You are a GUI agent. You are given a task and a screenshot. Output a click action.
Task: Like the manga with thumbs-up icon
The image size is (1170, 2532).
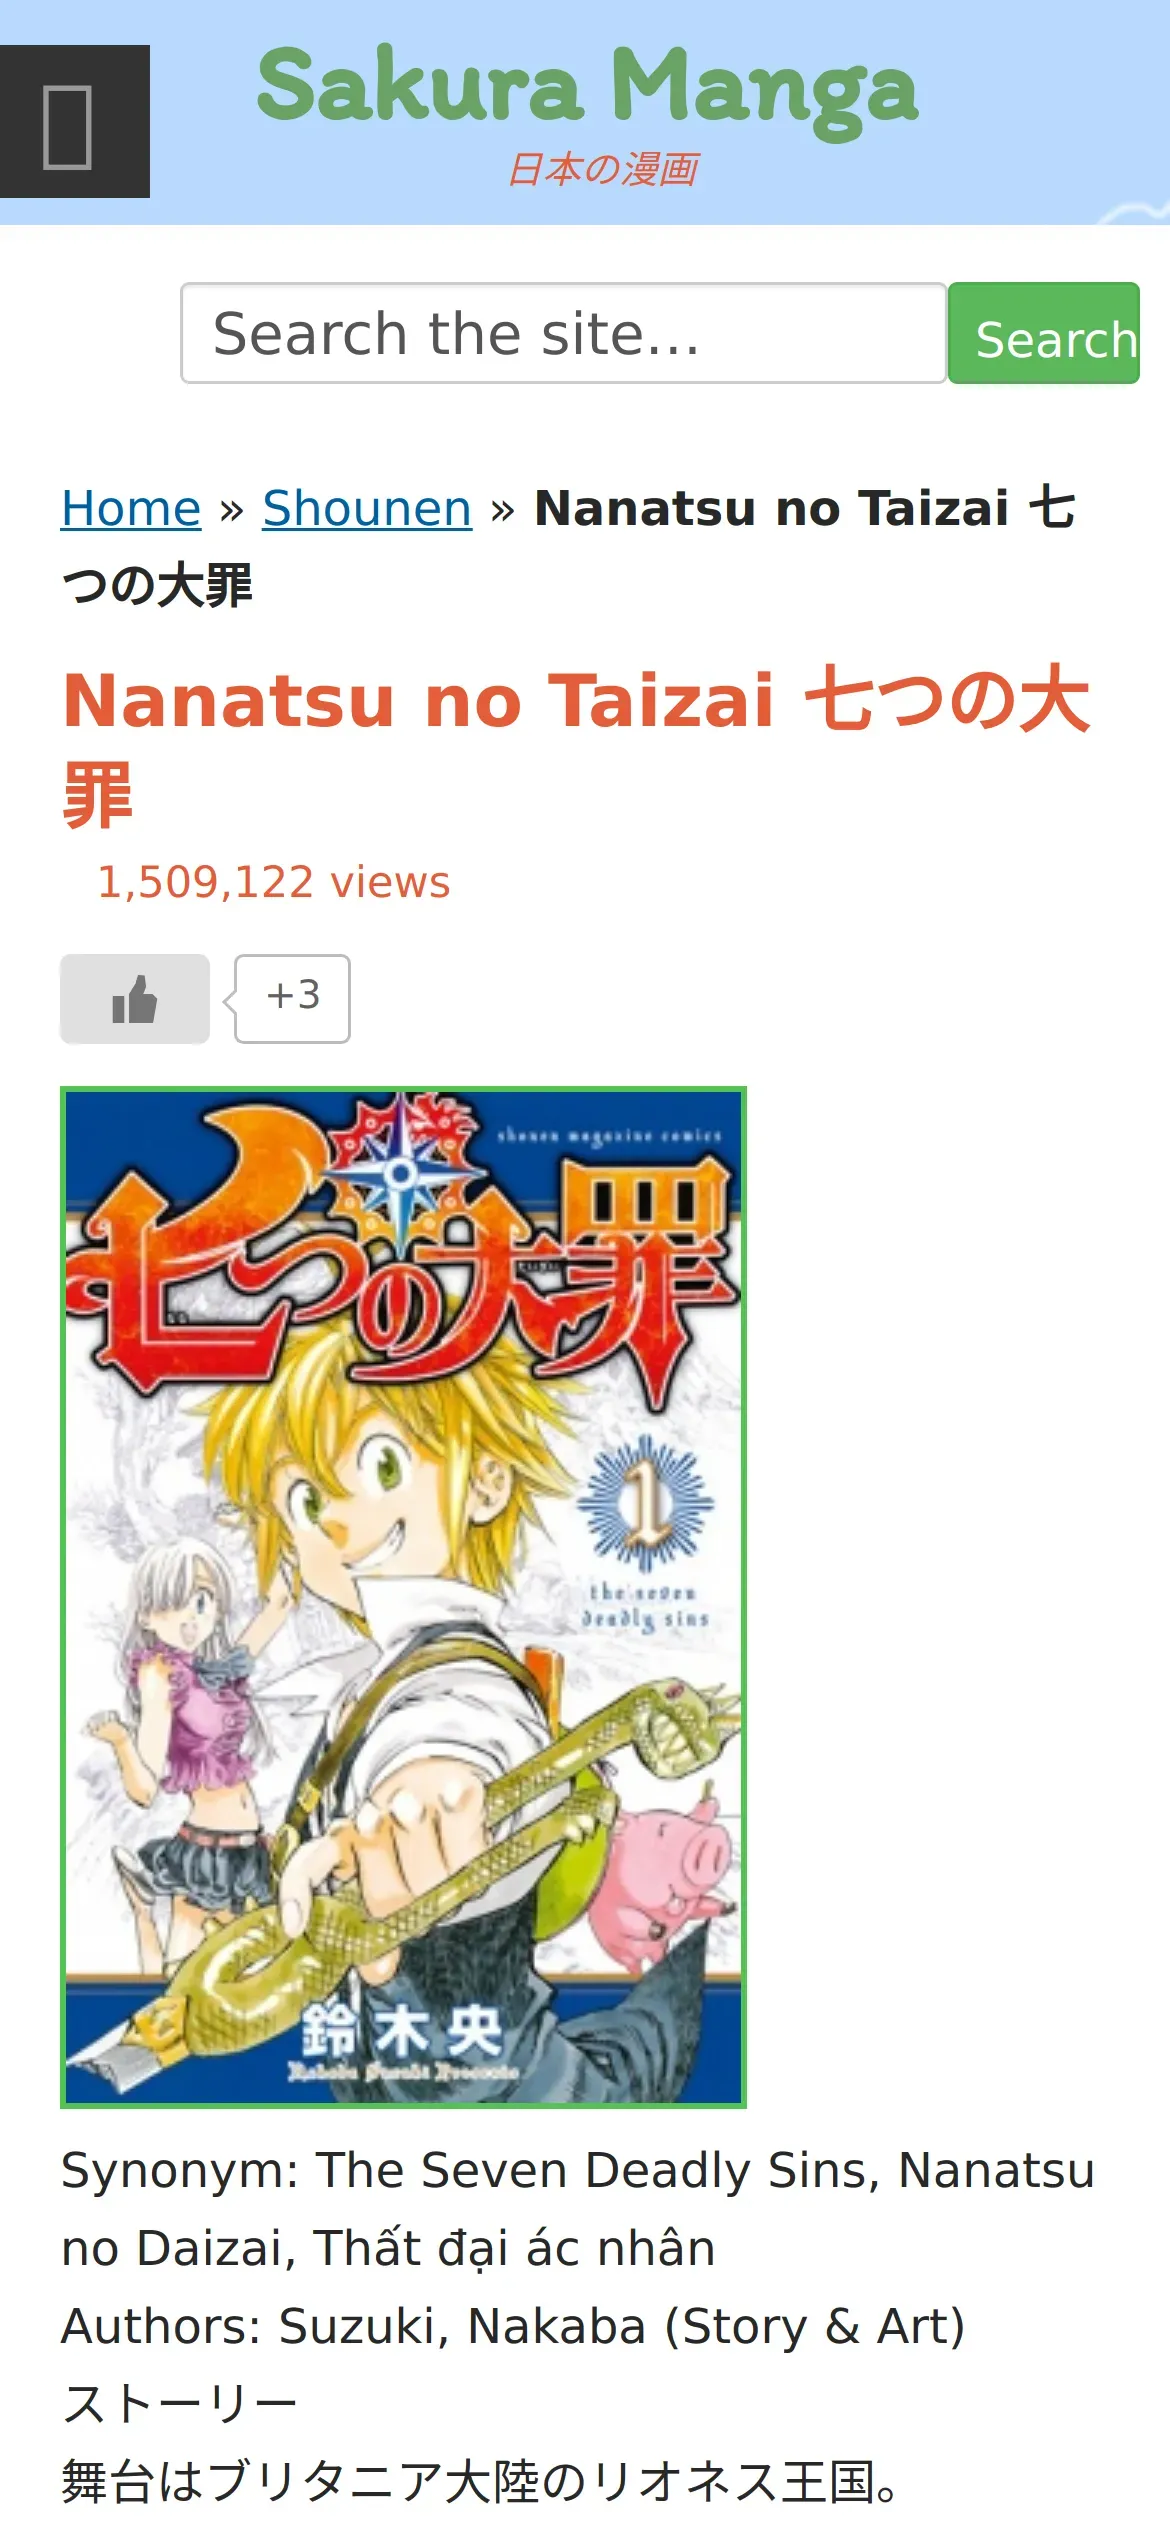pyautogui.click(x=135, y=999)
